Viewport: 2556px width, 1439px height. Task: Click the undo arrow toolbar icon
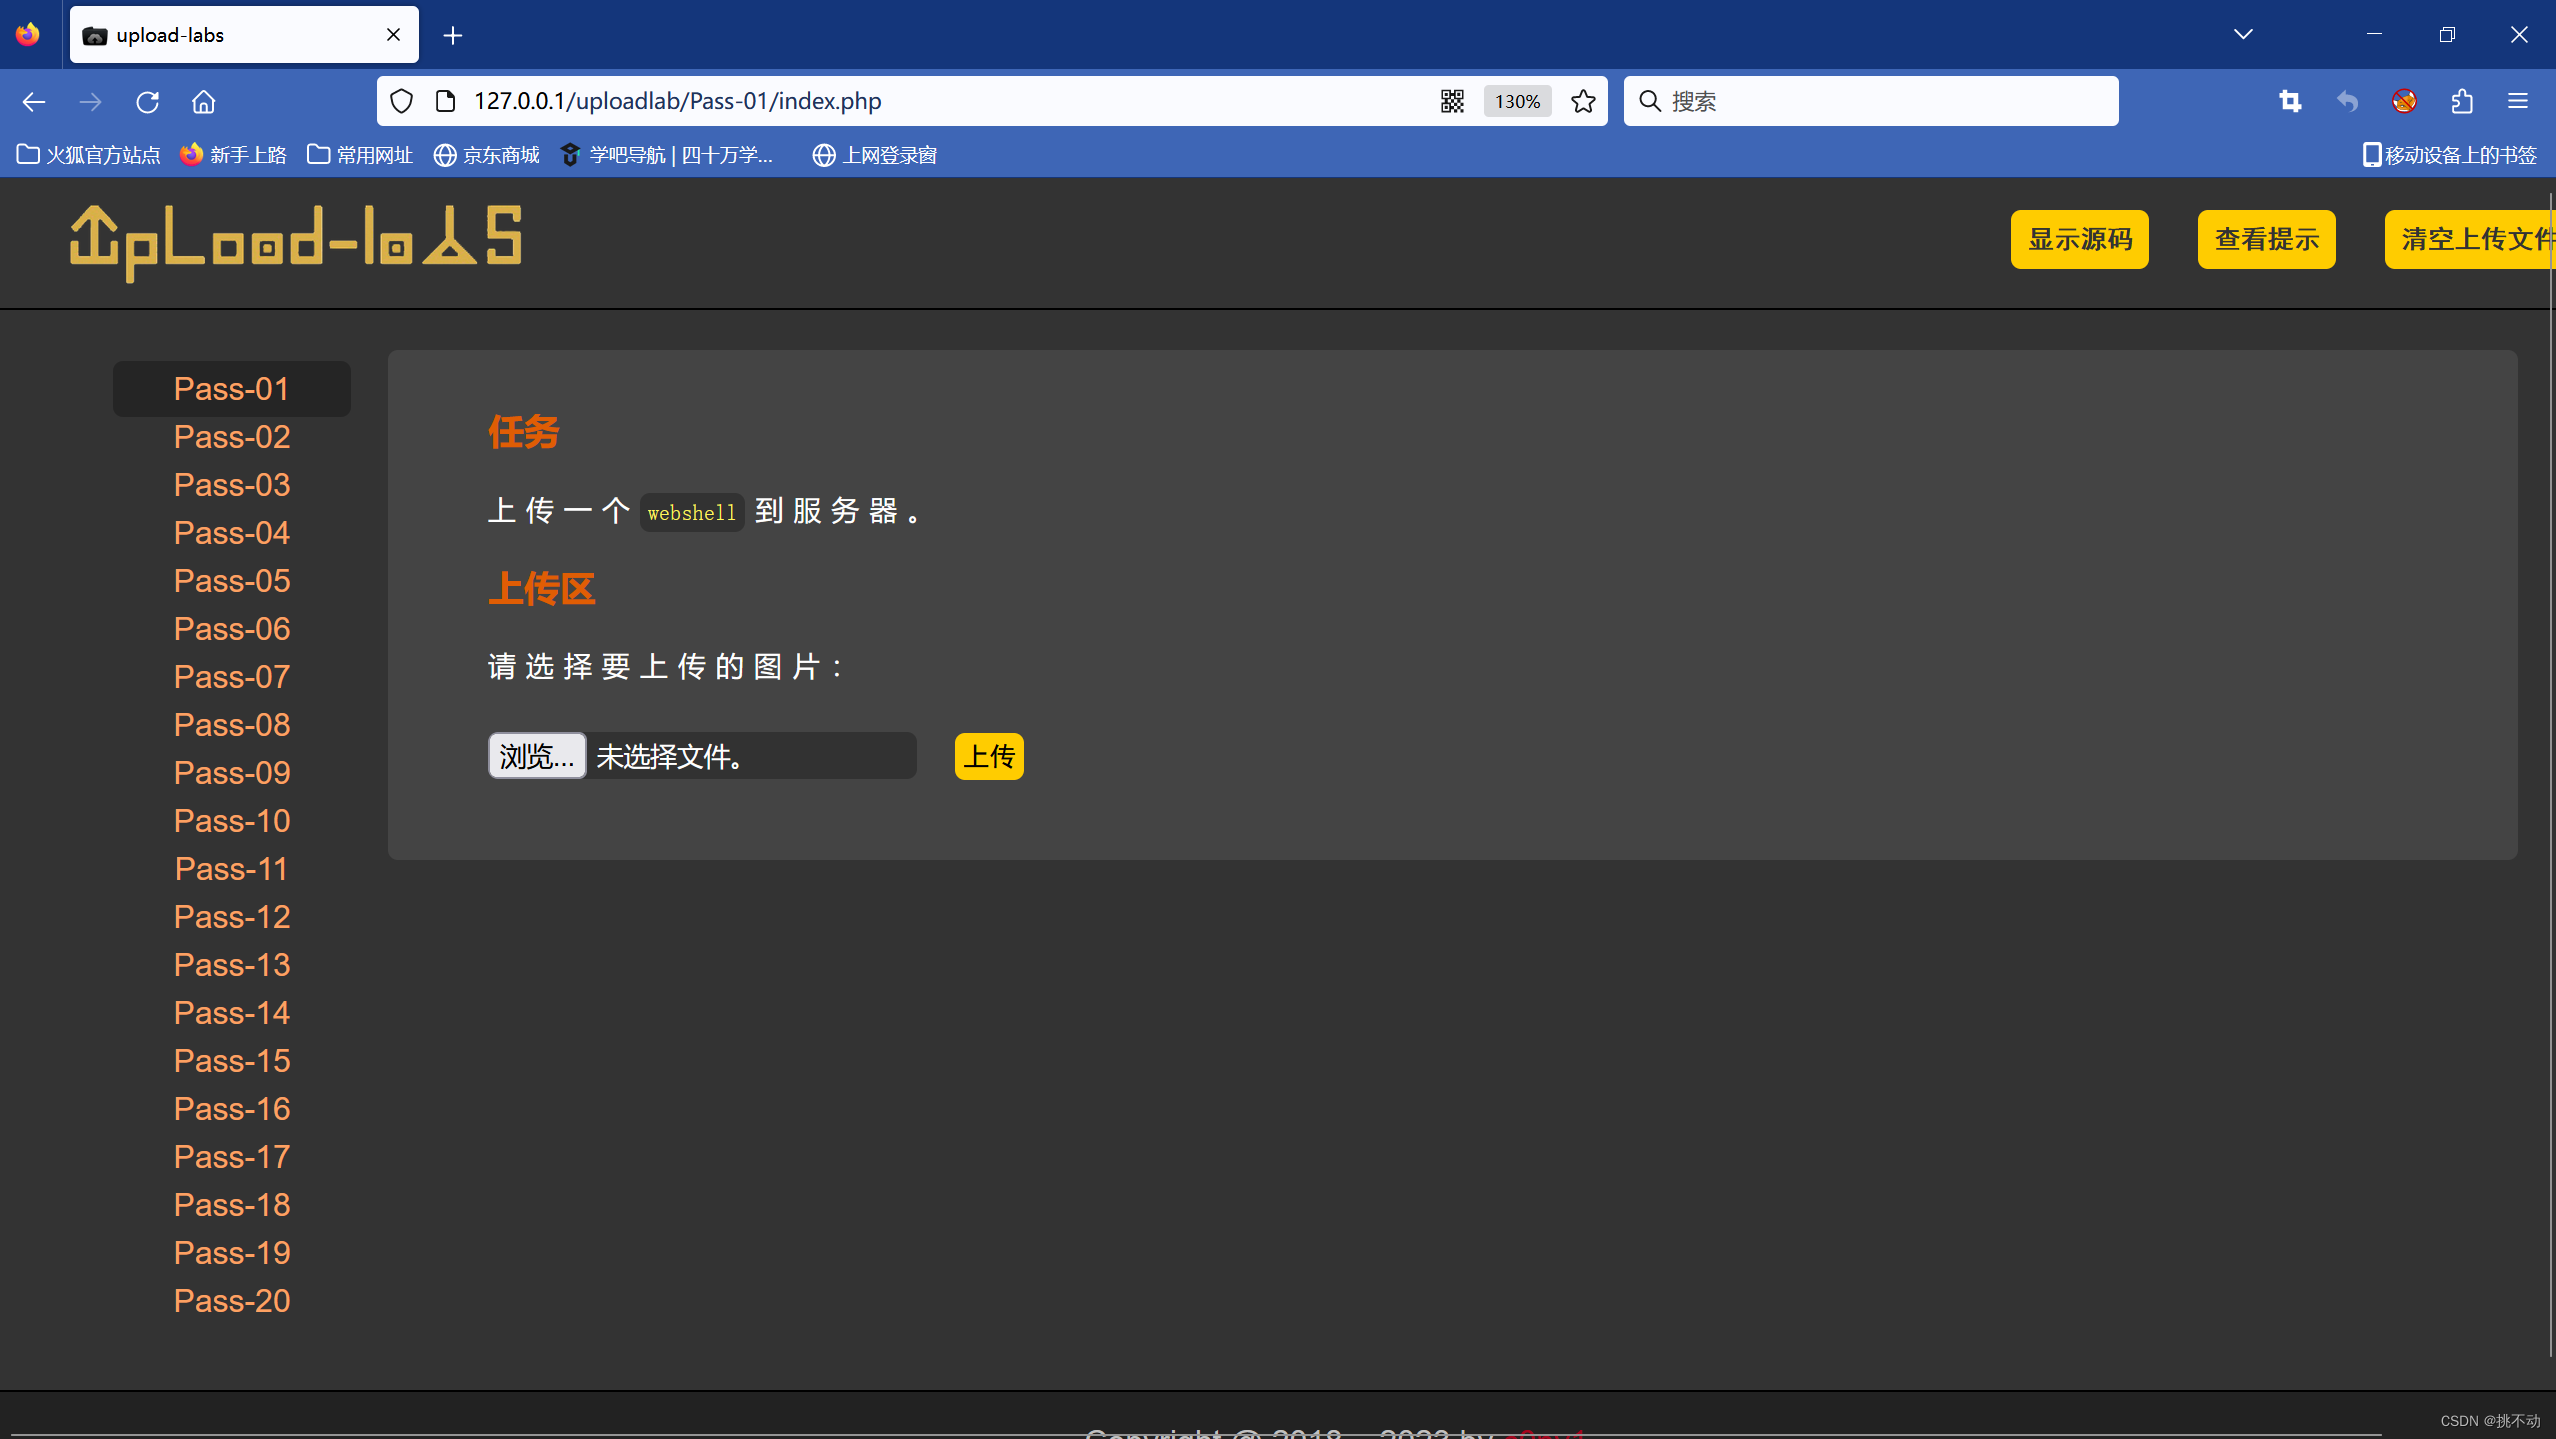tap(2347, 101)
